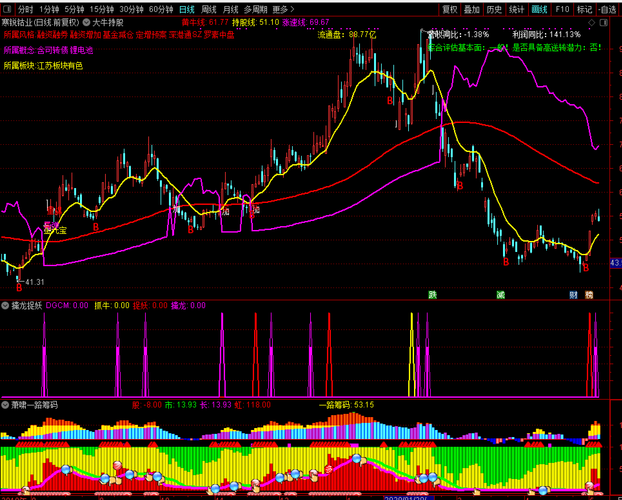Expand the 萧啸一路筹码 indicator dropdown

[x=5, y=405]
